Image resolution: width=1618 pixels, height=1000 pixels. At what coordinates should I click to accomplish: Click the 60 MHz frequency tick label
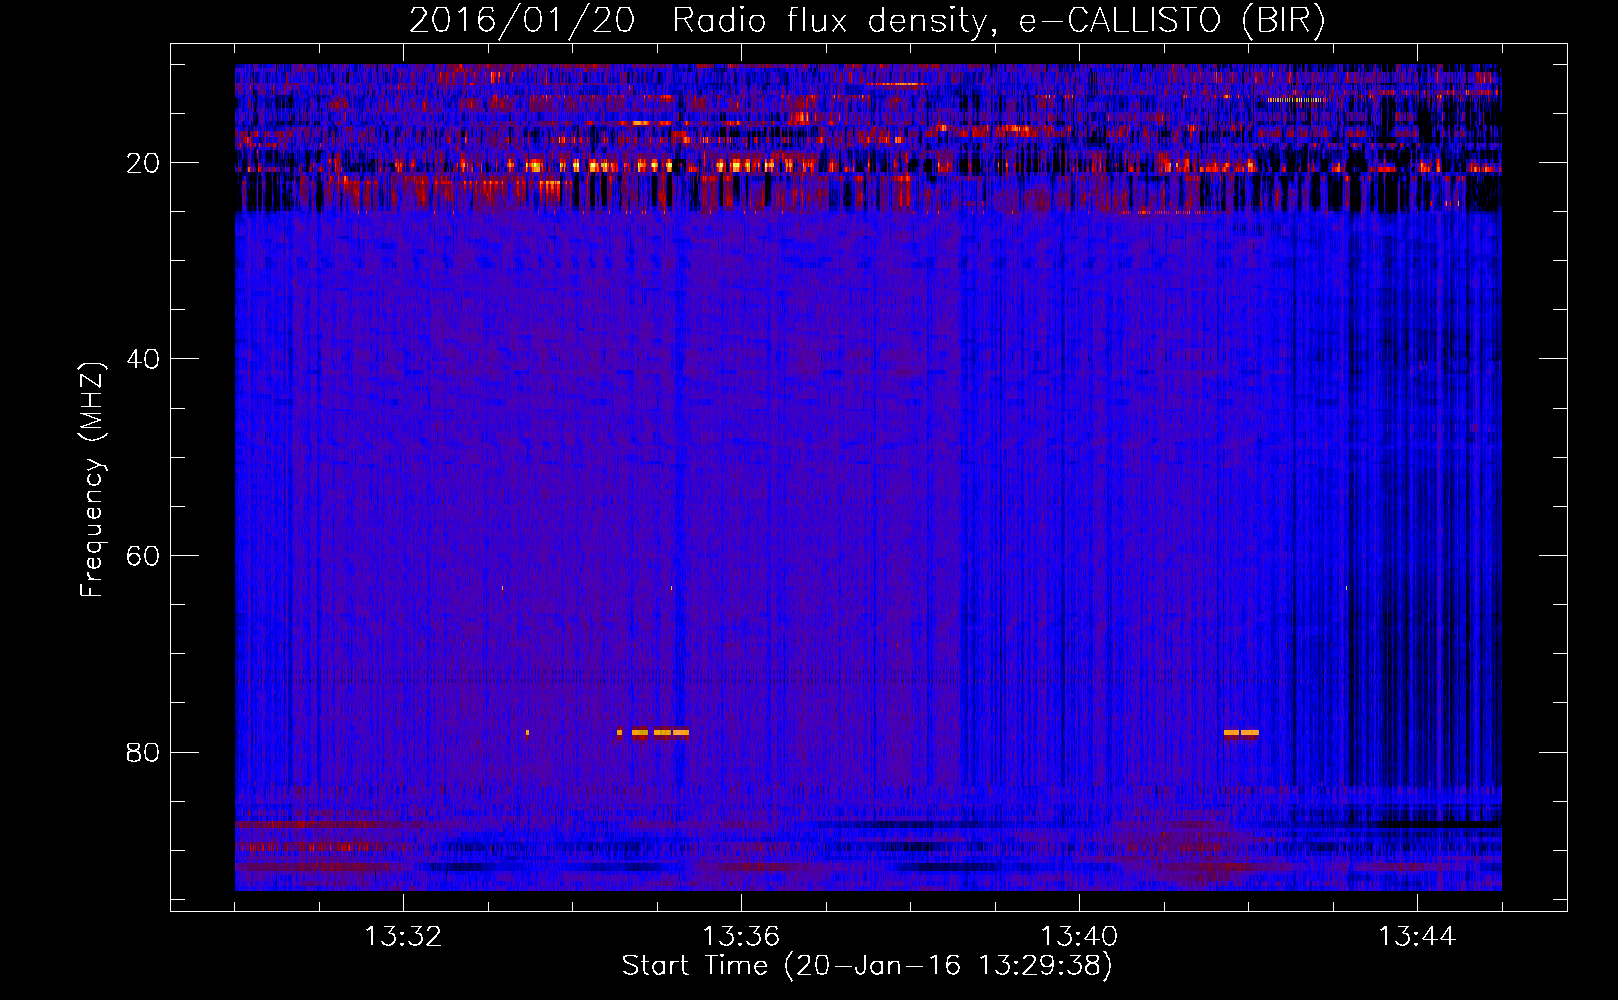coord(143,556)
